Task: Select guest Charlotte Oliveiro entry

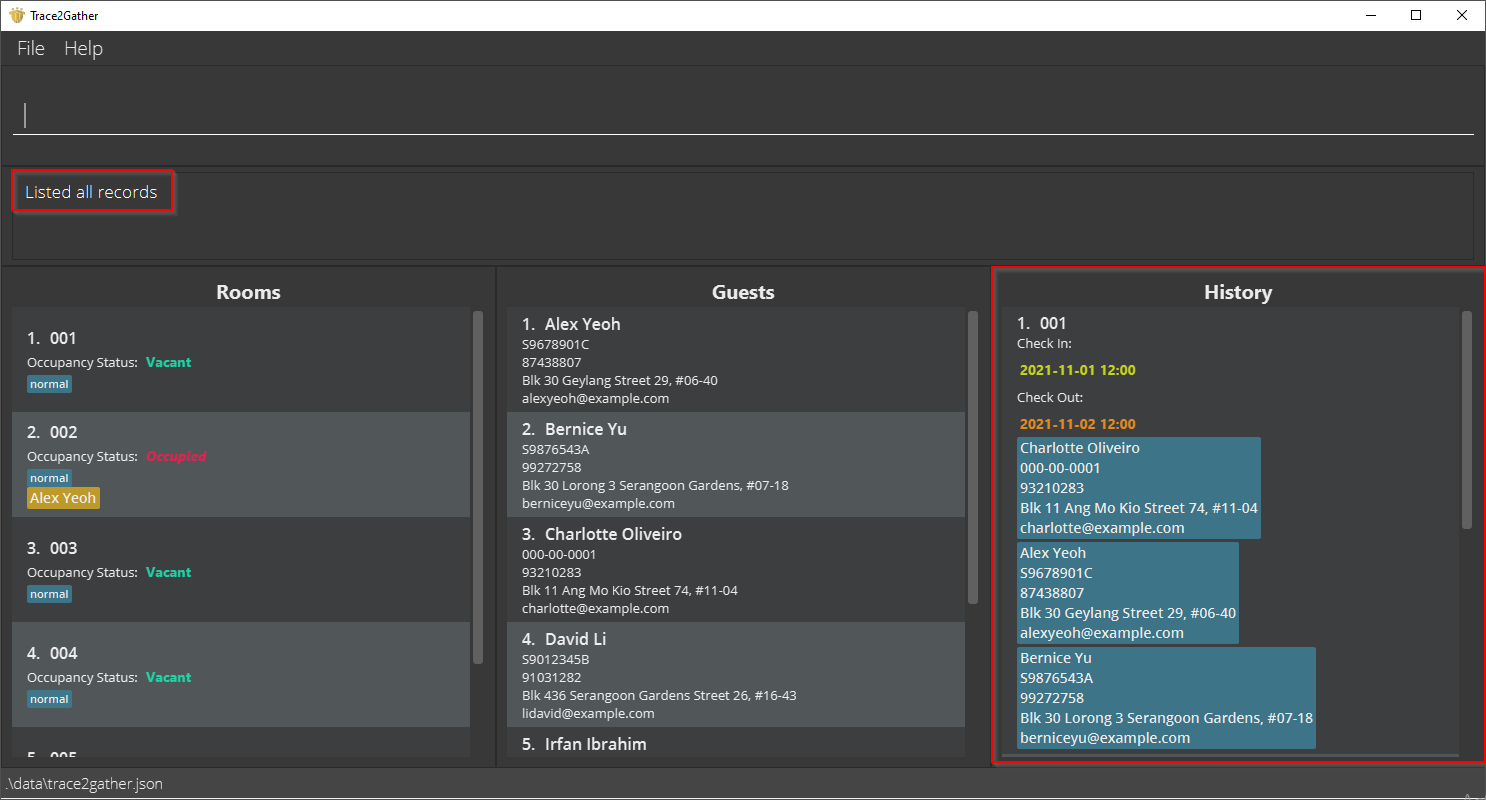Action: click(736, 570)
